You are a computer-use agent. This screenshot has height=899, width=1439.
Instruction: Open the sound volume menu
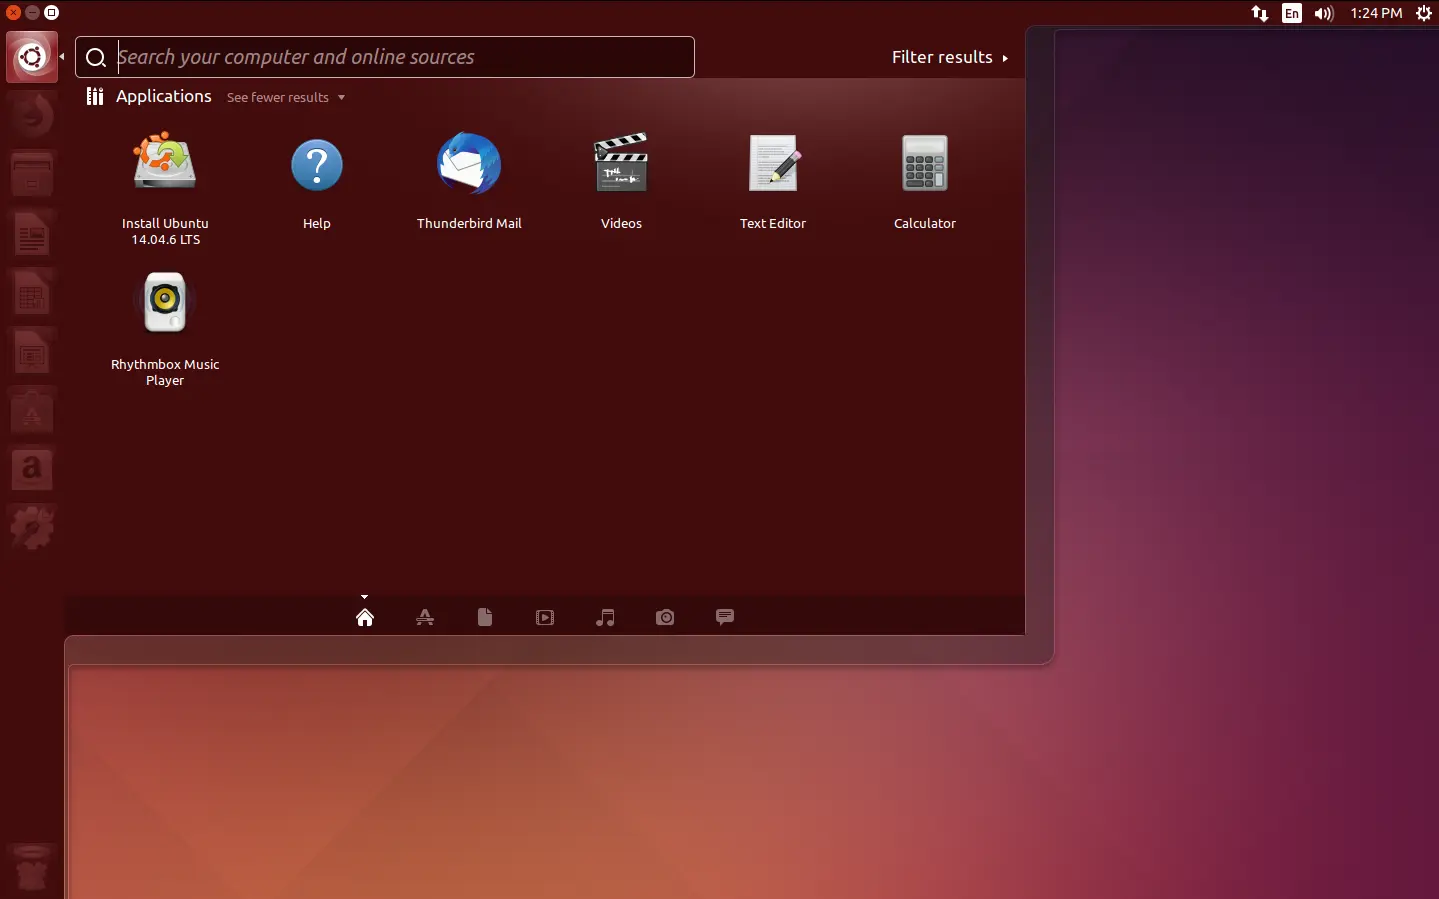coord(1323,13)
